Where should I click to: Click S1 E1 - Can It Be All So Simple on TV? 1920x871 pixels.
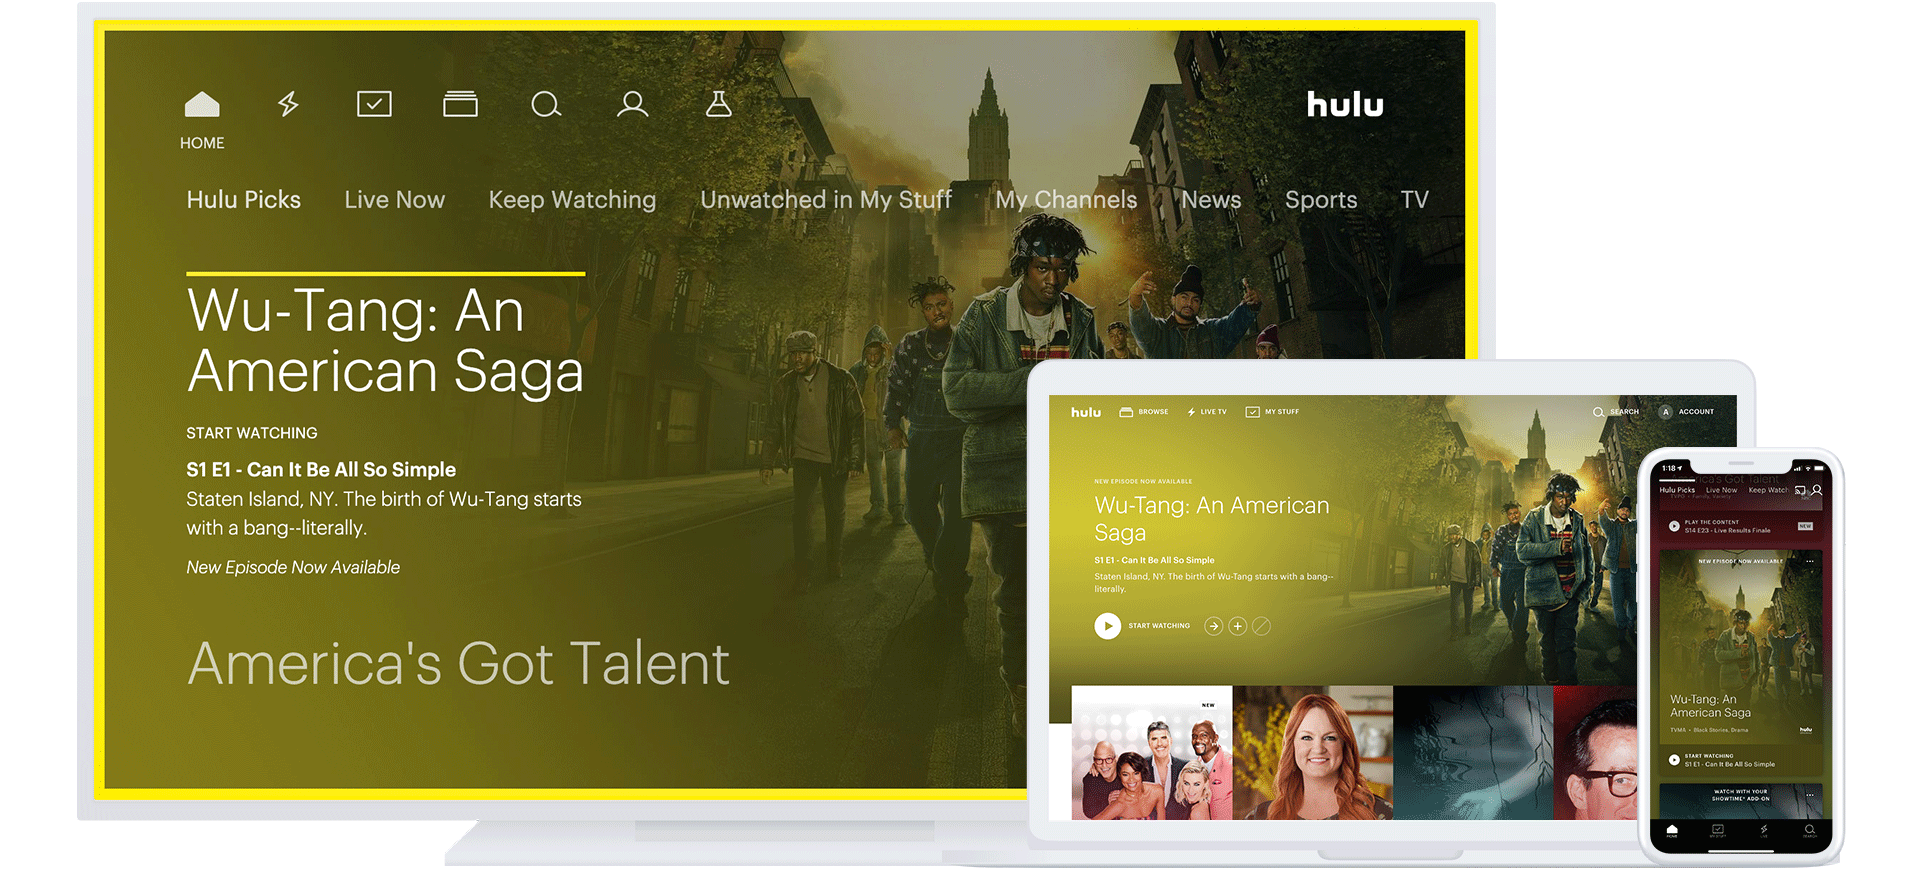321,470
